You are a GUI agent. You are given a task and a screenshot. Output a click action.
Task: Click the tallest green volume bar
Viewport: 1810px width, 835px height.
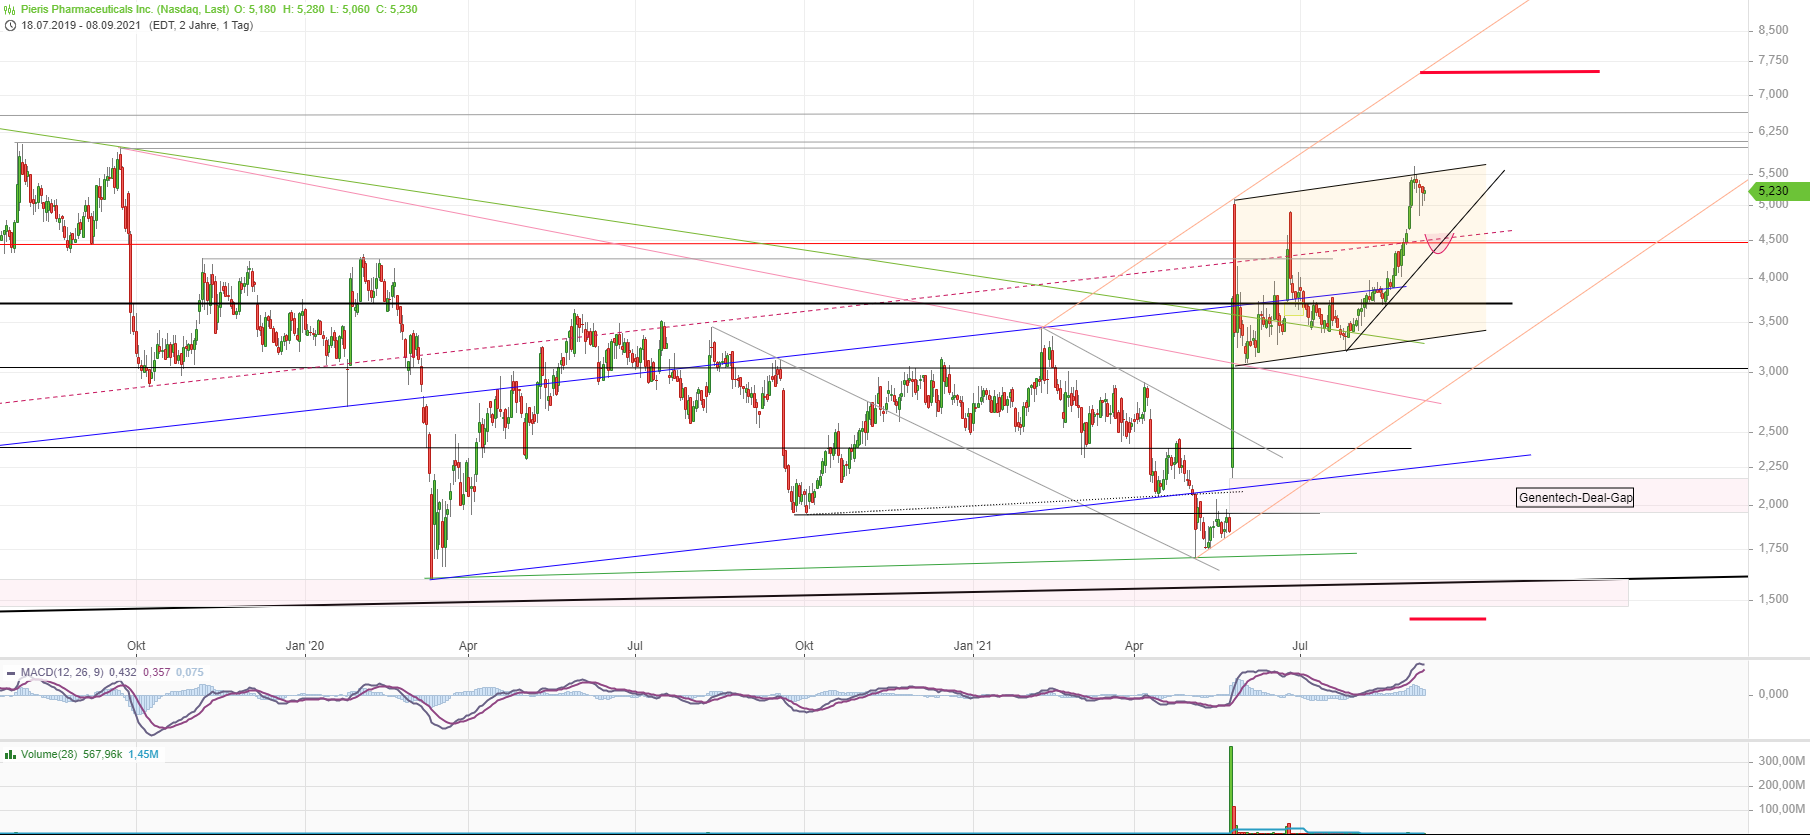click(x=1231, y=788)
